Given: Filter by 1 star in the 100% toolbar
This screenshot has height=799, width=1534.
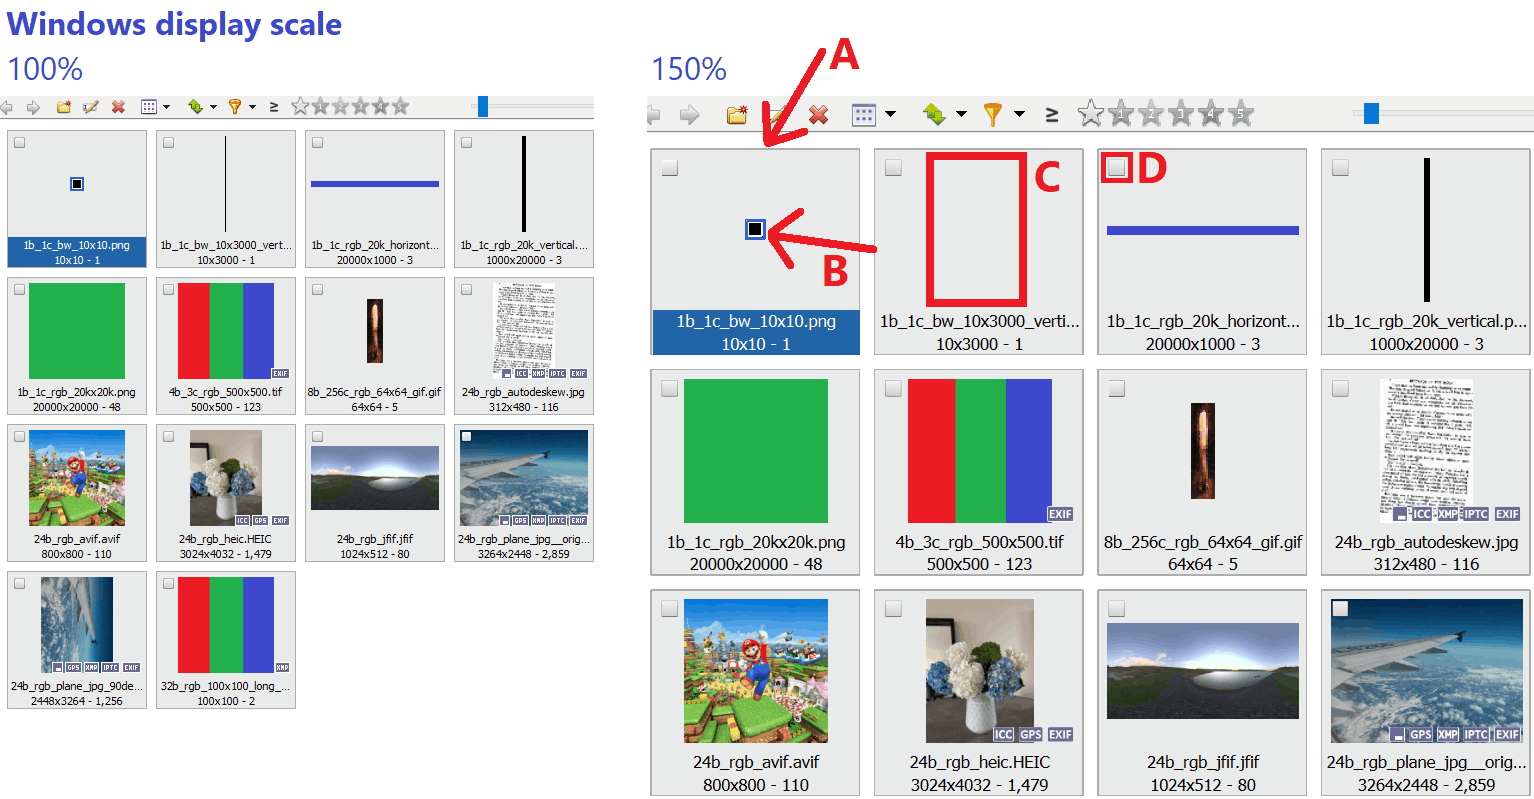Looking at the screenshot, I should point(320,106).
